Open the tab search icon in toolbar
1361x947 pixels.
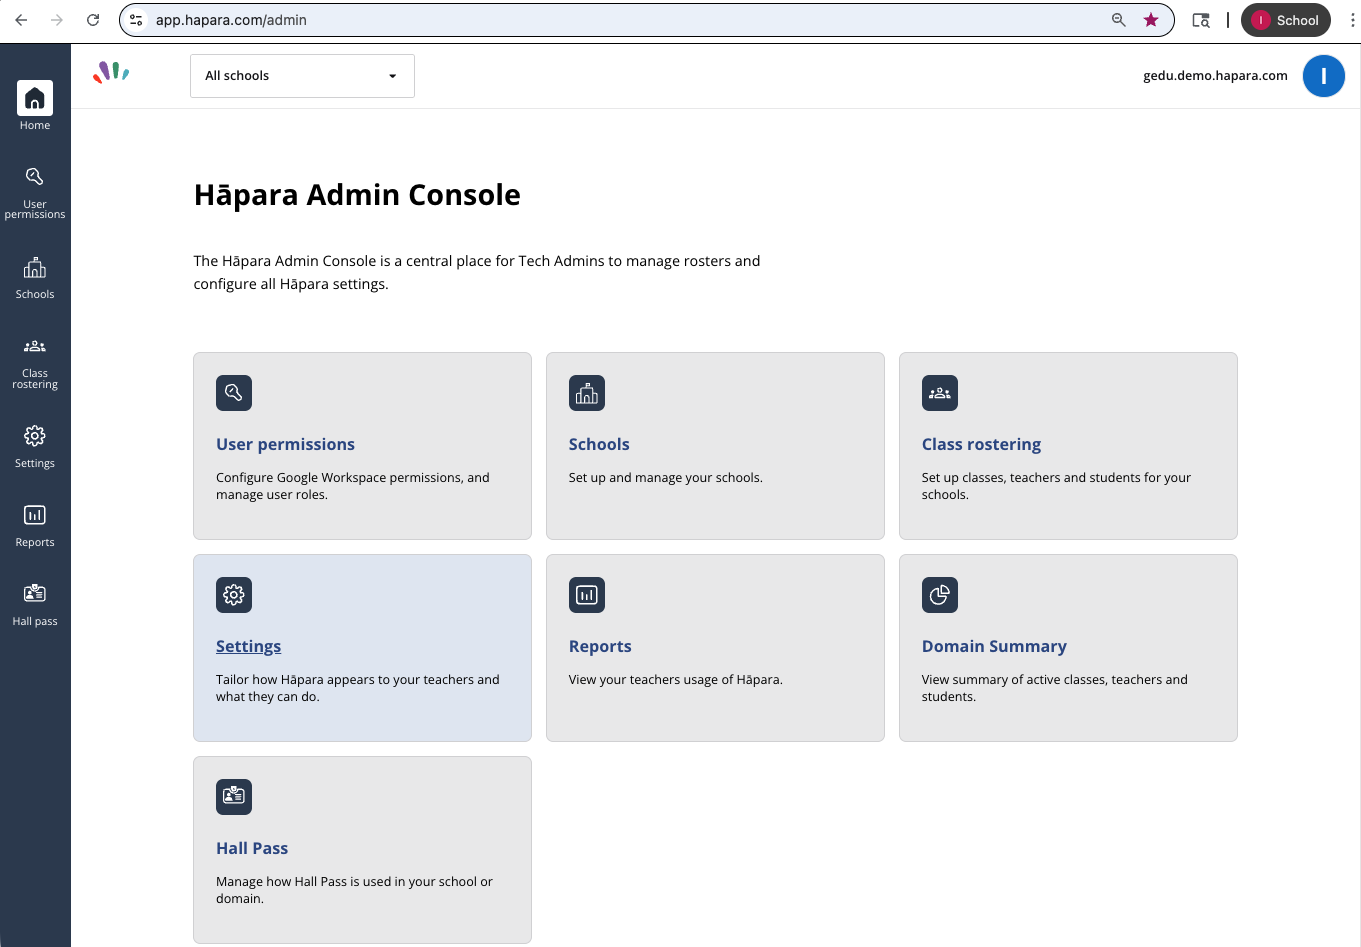1201,20
